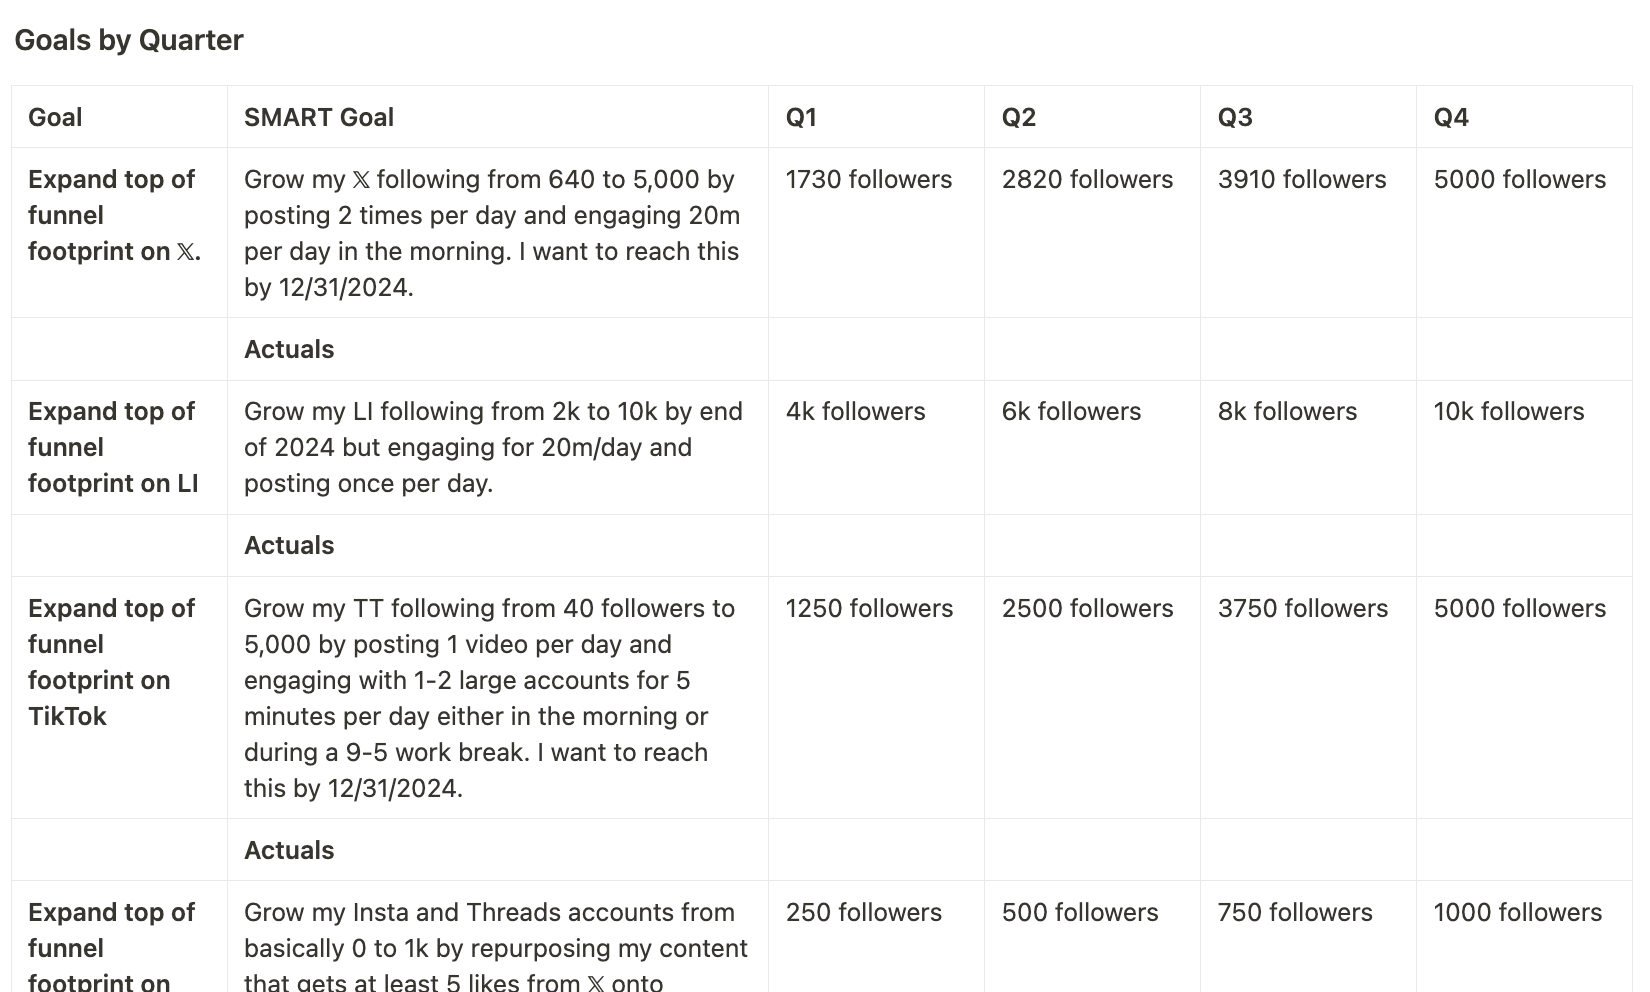Click the Goals by Quarter heading
Screen dimensions: 1650x992
pyautogui.click(x=129, y=40)
